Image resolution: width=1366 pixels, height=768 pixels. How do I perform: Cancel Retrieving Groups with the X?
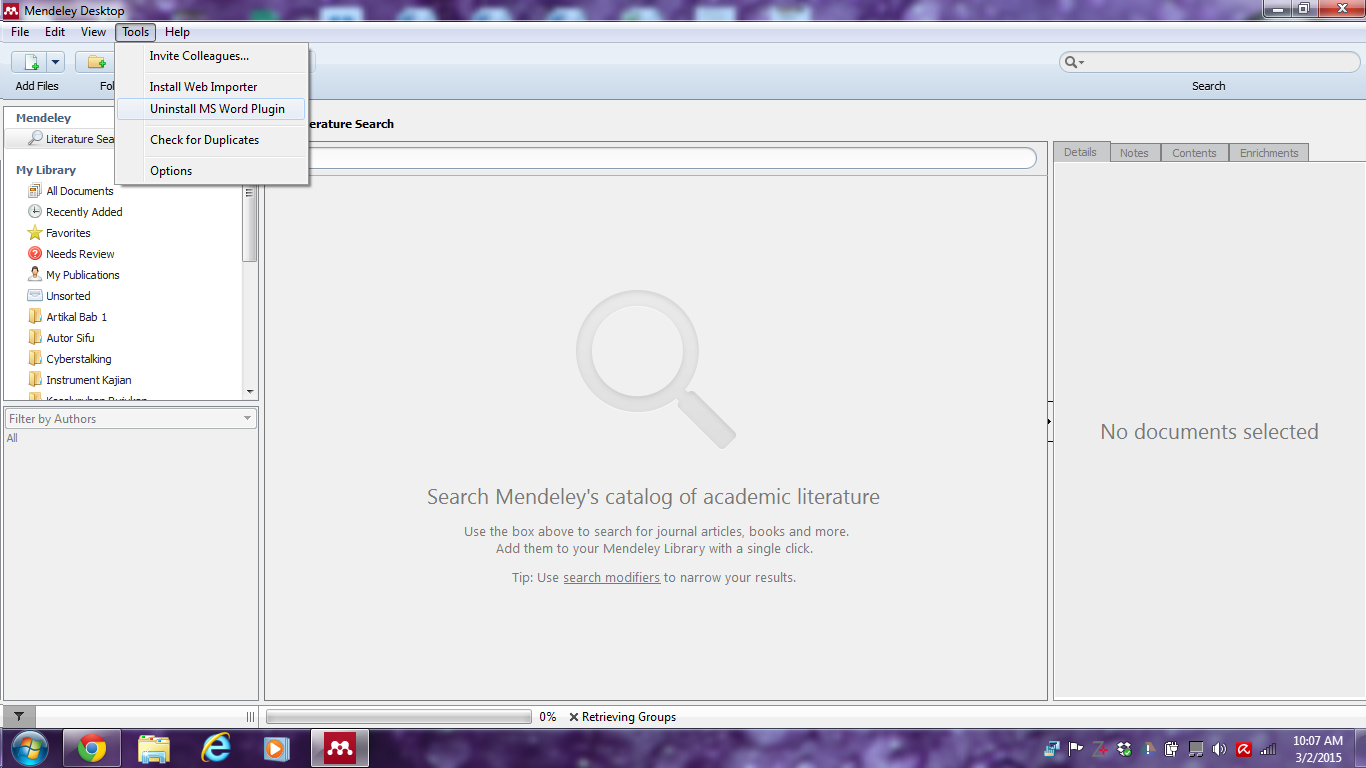pos(573,717)
